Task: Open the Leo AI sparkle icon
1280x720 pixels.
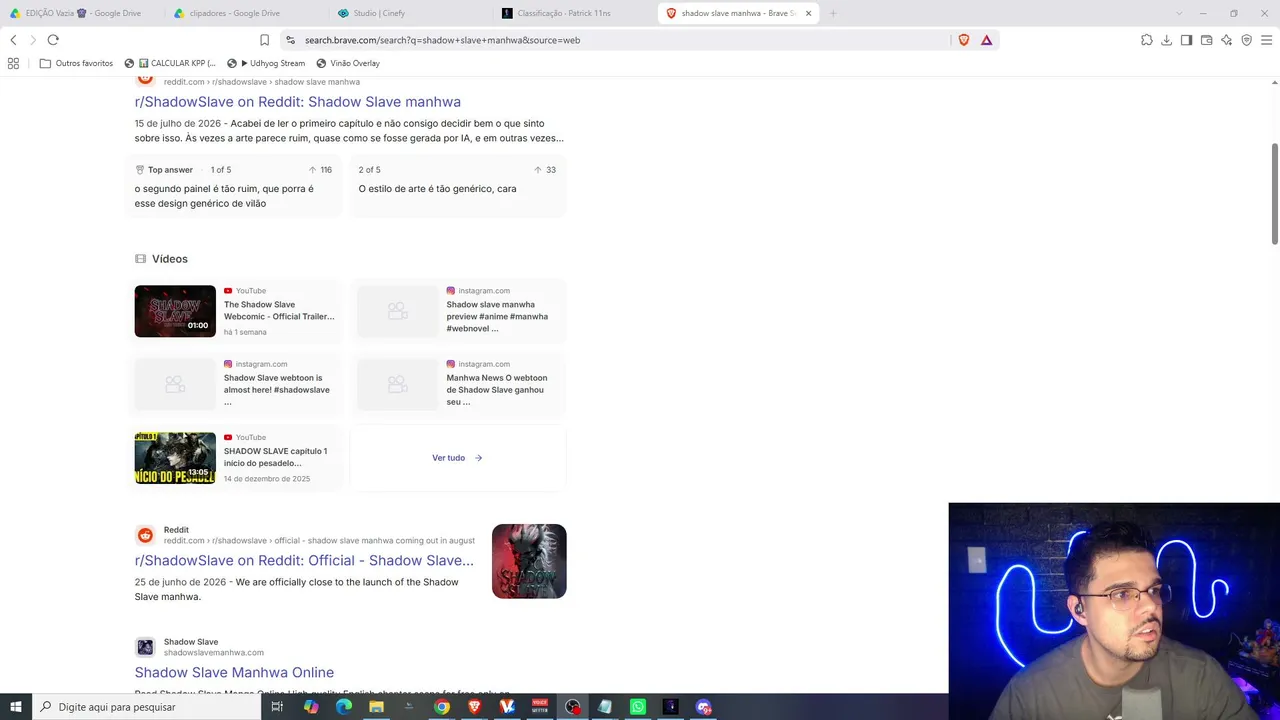Action: 1227,40
